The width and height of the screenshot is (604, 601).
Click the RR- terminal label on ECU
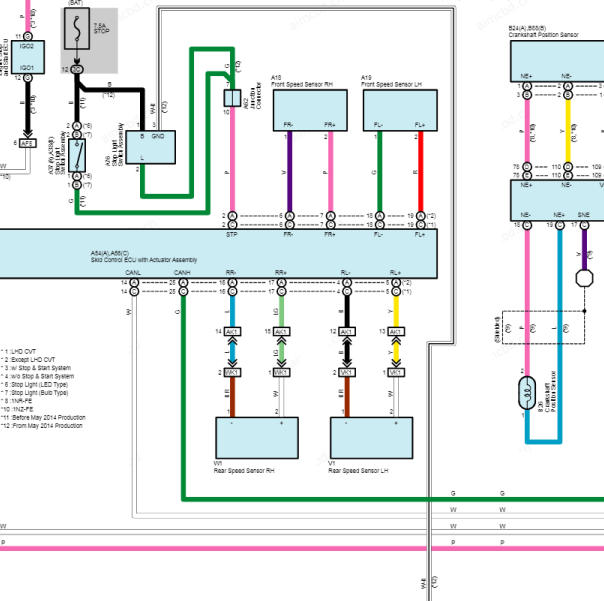click(x=231, y=273)
